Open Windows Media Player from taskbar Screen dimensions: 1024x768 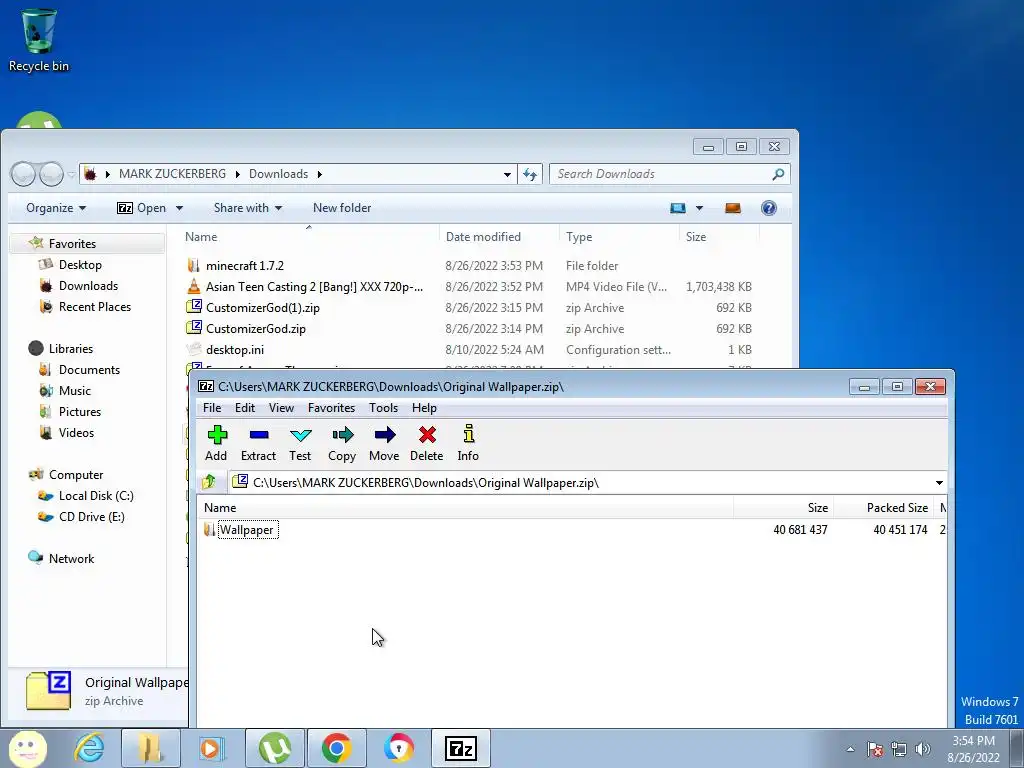[x=211, y=748]
